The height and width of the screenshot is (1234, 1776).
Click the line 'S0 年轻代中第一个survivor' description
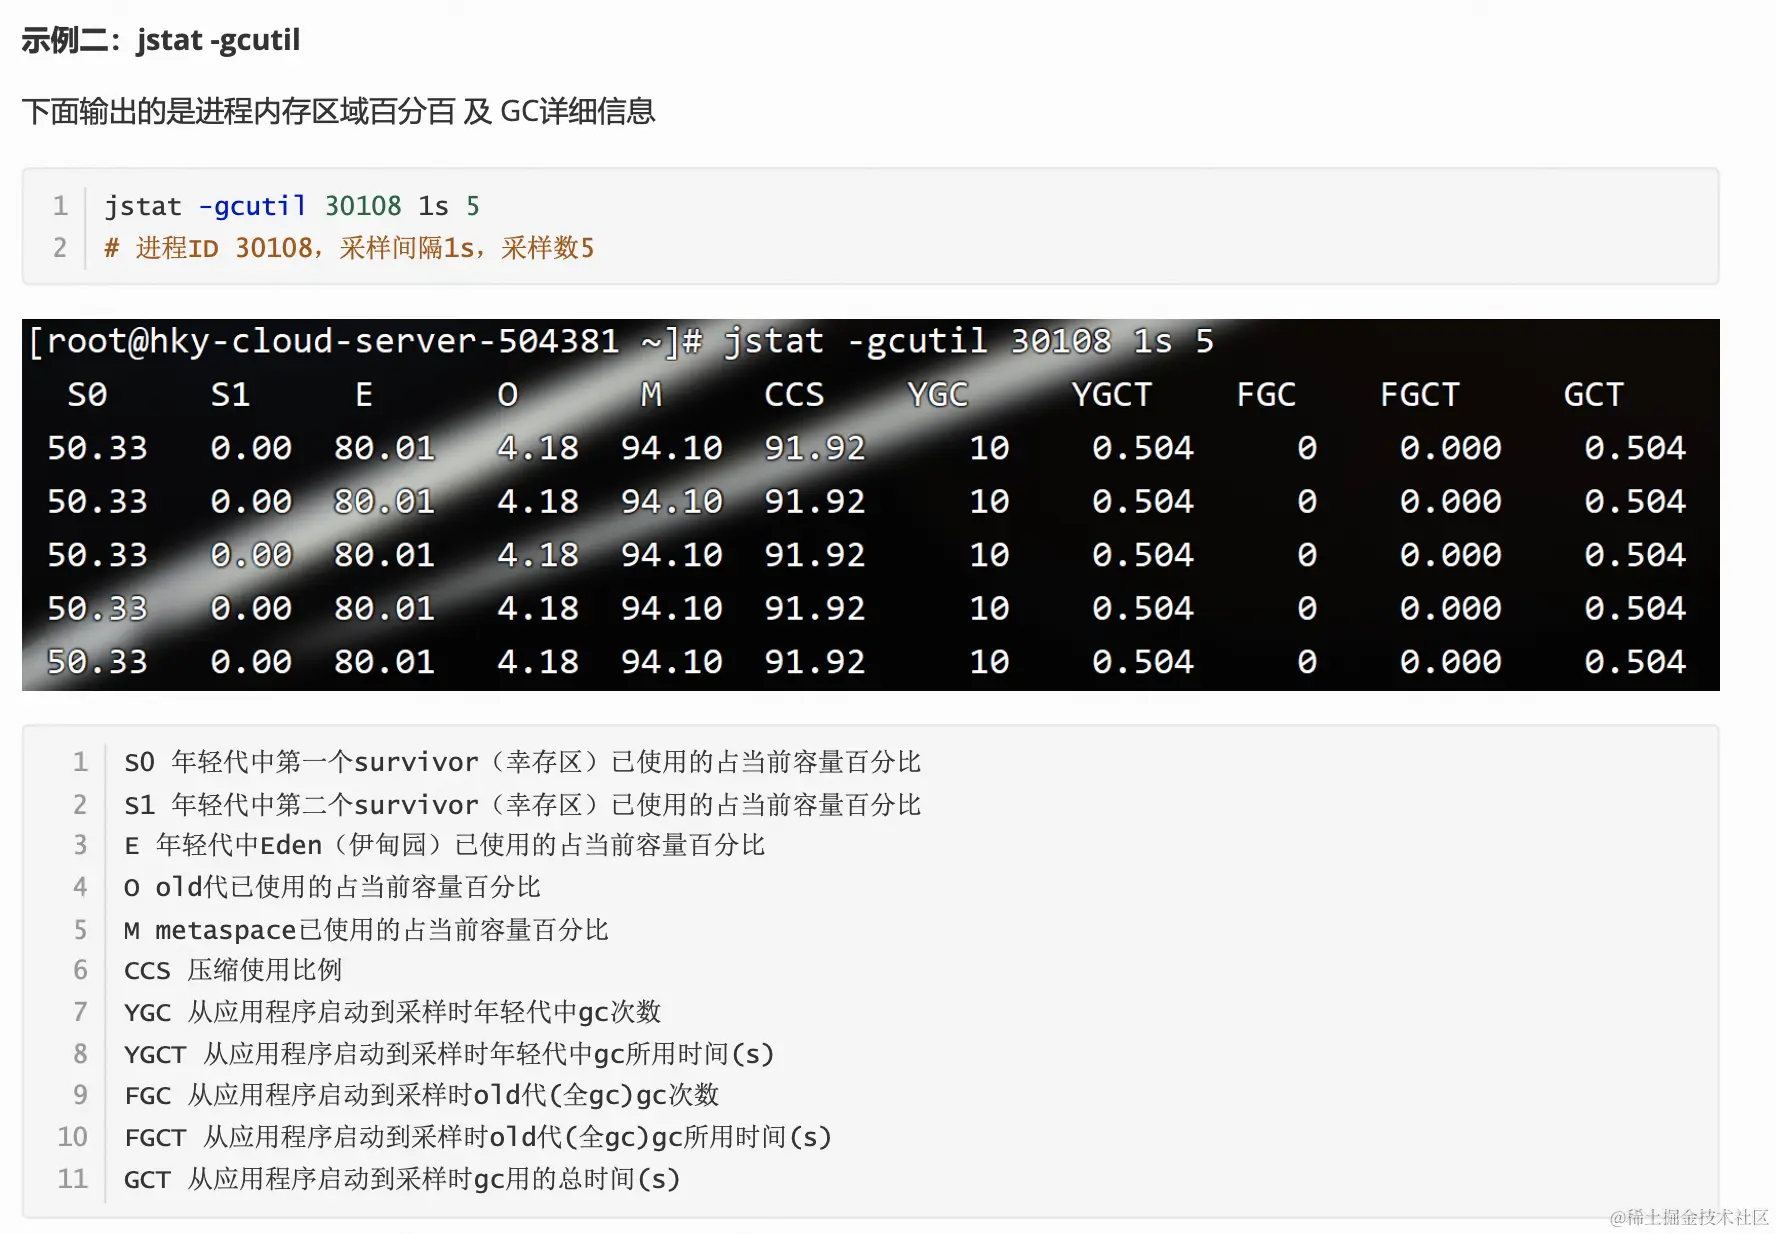pyautogui.click(x=522, y=763)
